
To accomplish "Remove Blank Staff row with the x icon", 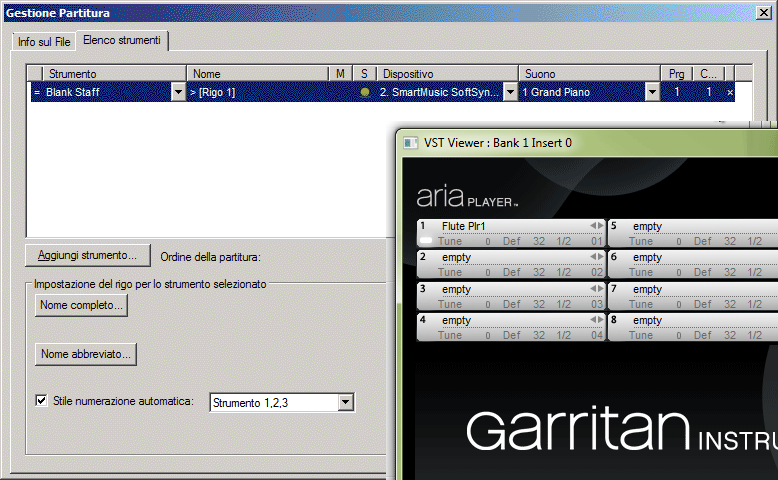I will tap(730, 92).
